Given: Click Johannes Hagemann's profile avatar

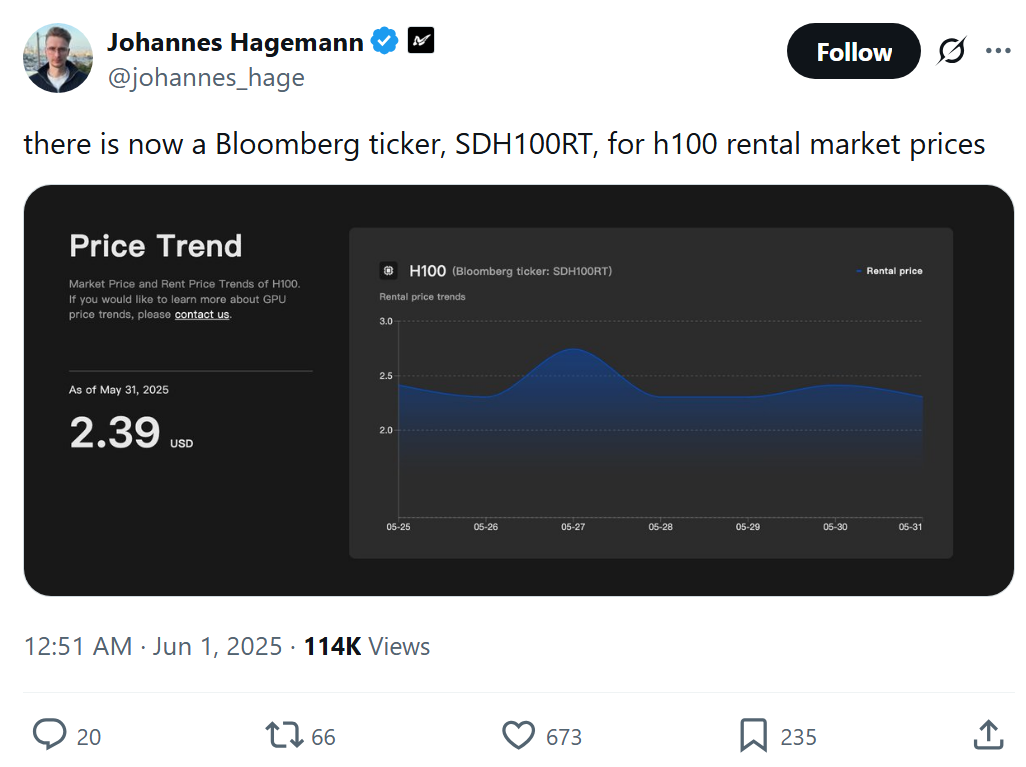Looking at the screenshot, I should click(57, 57).
